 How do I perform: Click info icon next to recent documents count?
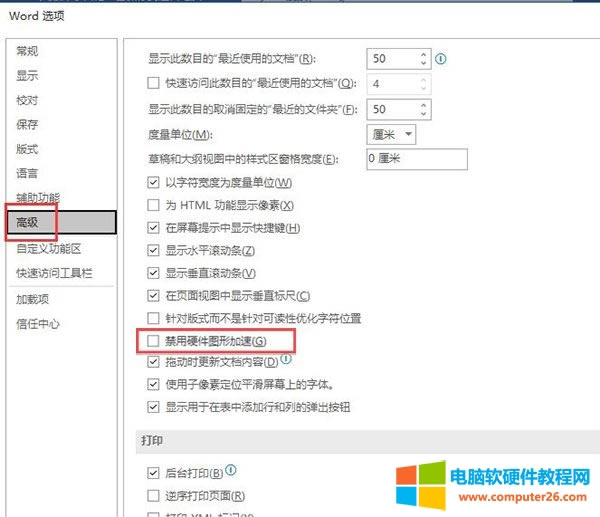[x=440, y=59]
